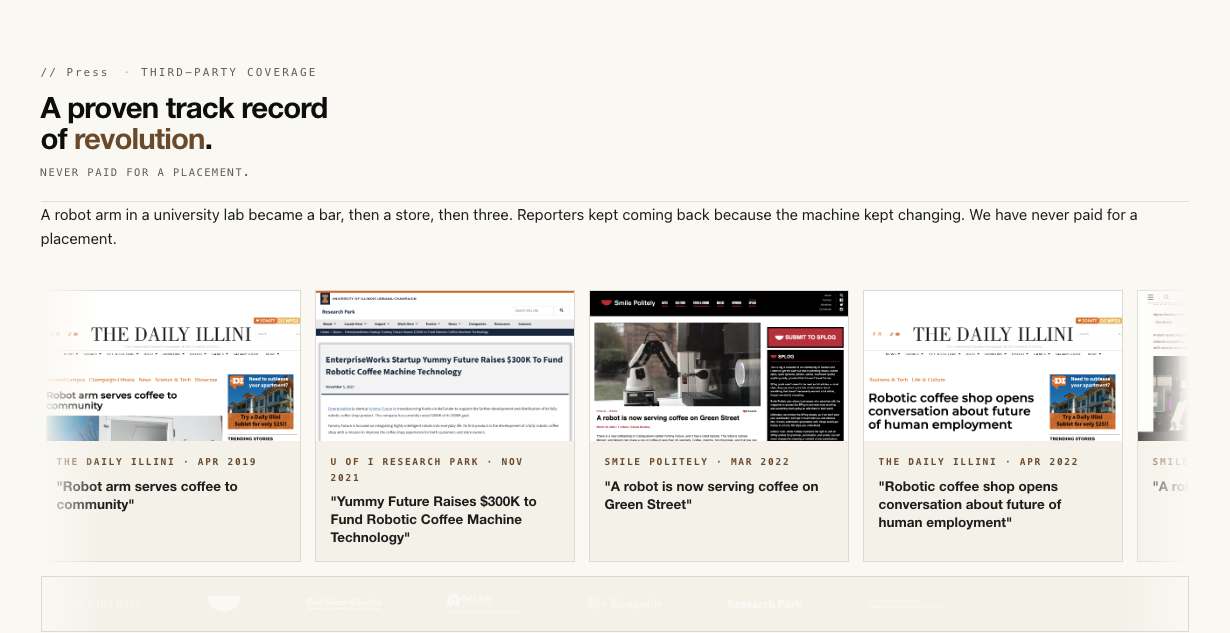1230x633 pixels.
Task: Open the partially visible fifth press card
Action: coord(1164,426)
